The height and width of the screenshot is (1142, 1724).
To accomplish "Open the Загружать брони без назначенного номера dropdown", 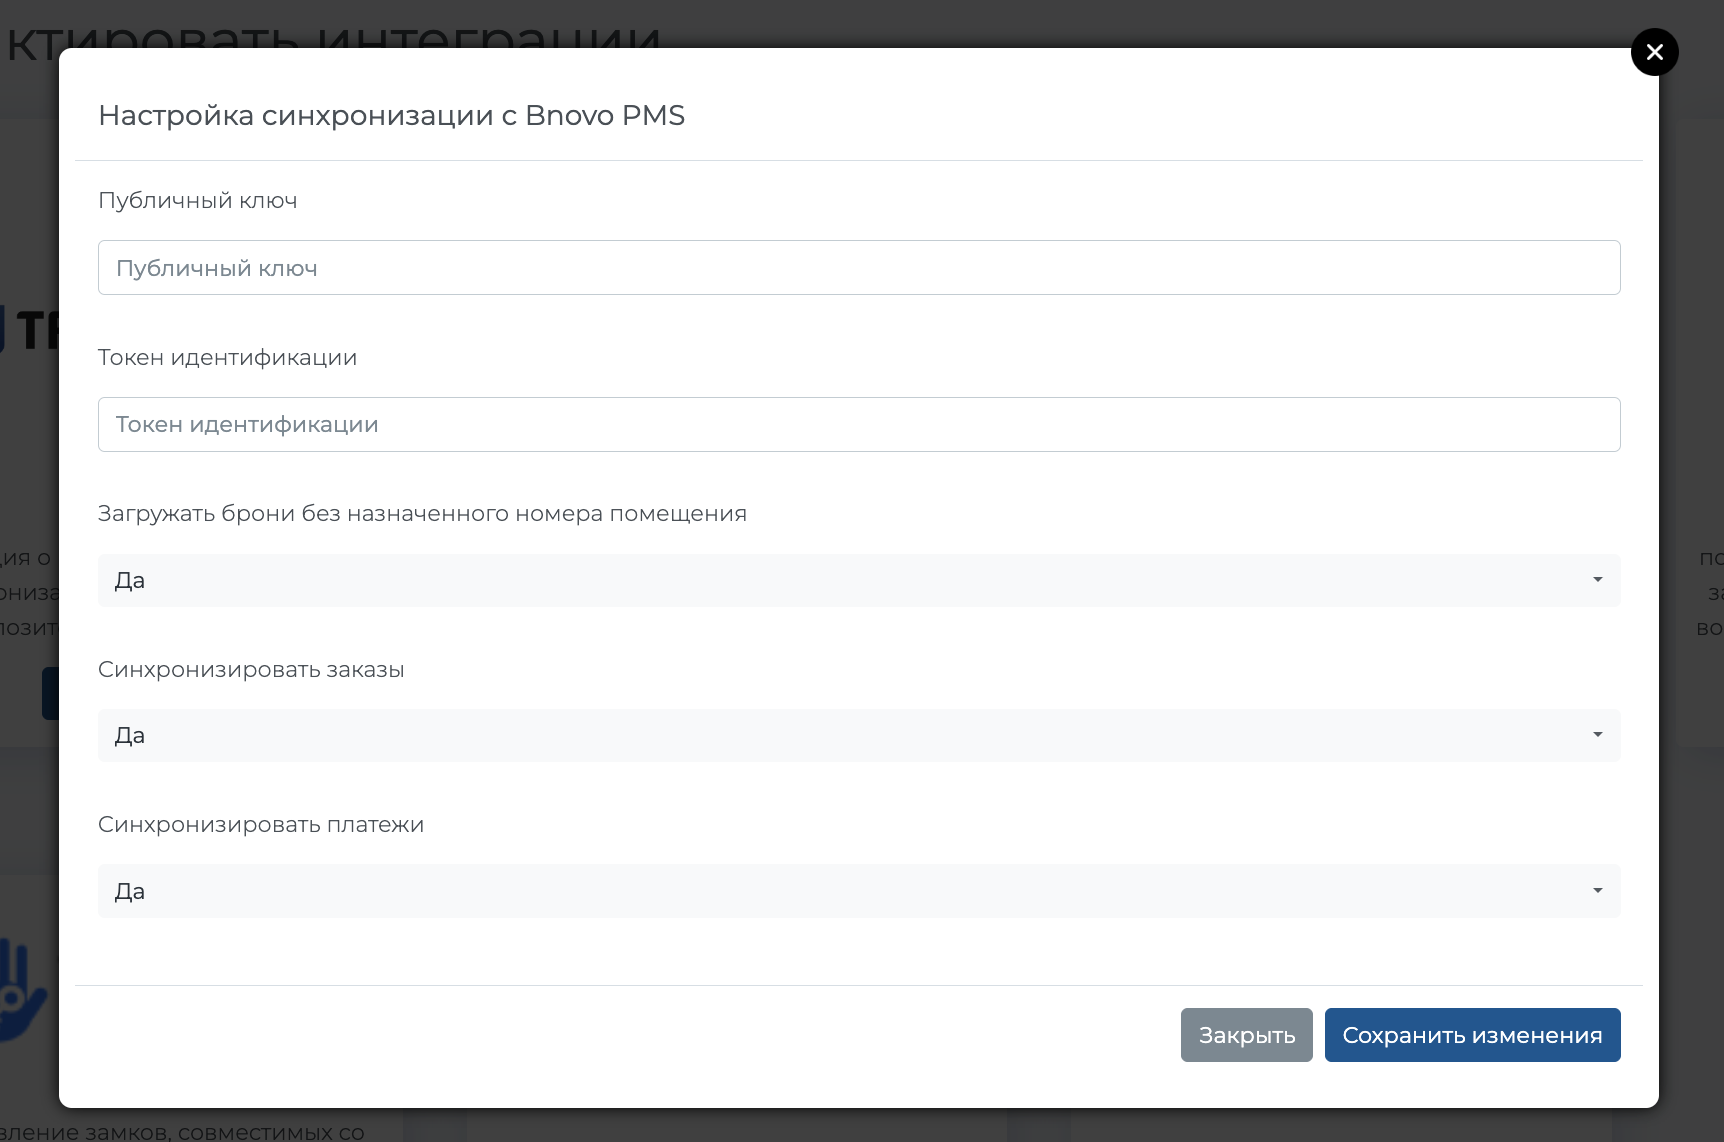I will click(859, 580).
